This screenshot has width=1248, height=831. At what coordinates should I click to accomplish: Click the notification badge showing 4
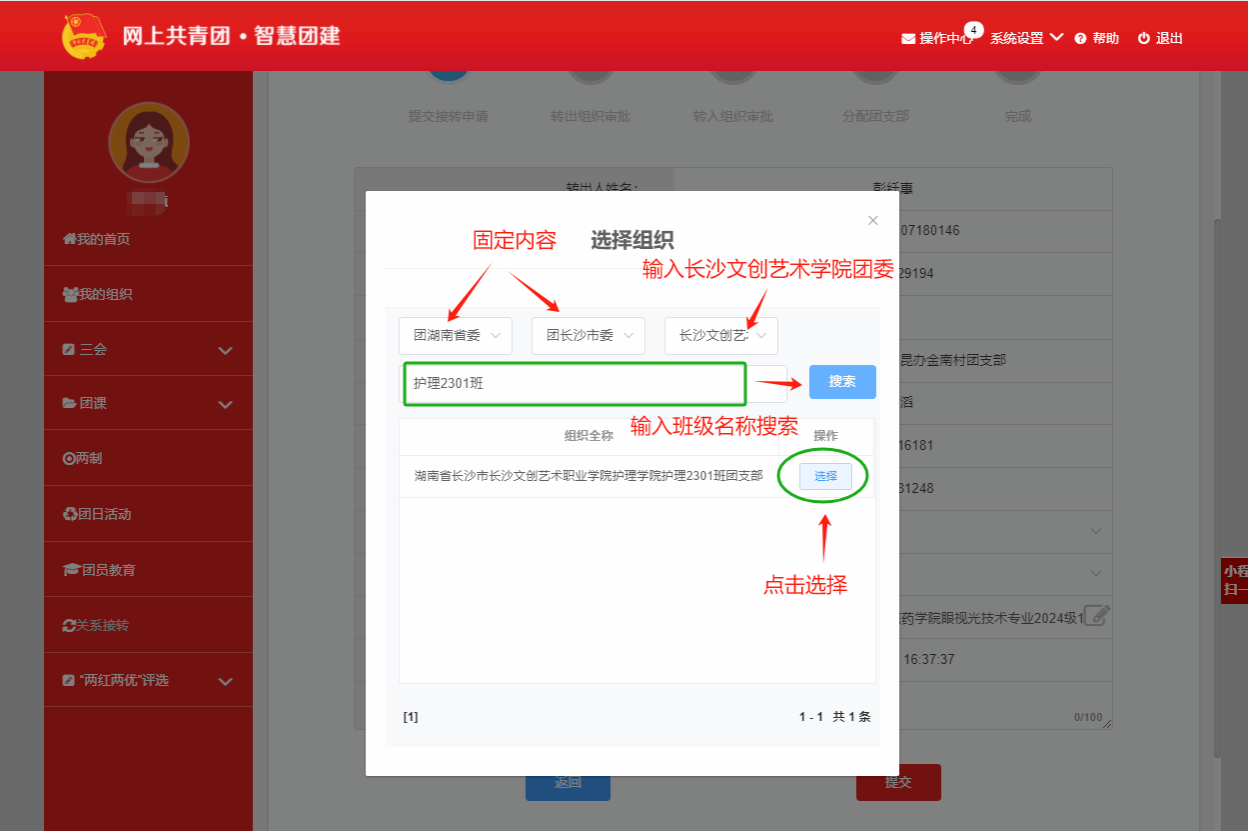(973, 30)
